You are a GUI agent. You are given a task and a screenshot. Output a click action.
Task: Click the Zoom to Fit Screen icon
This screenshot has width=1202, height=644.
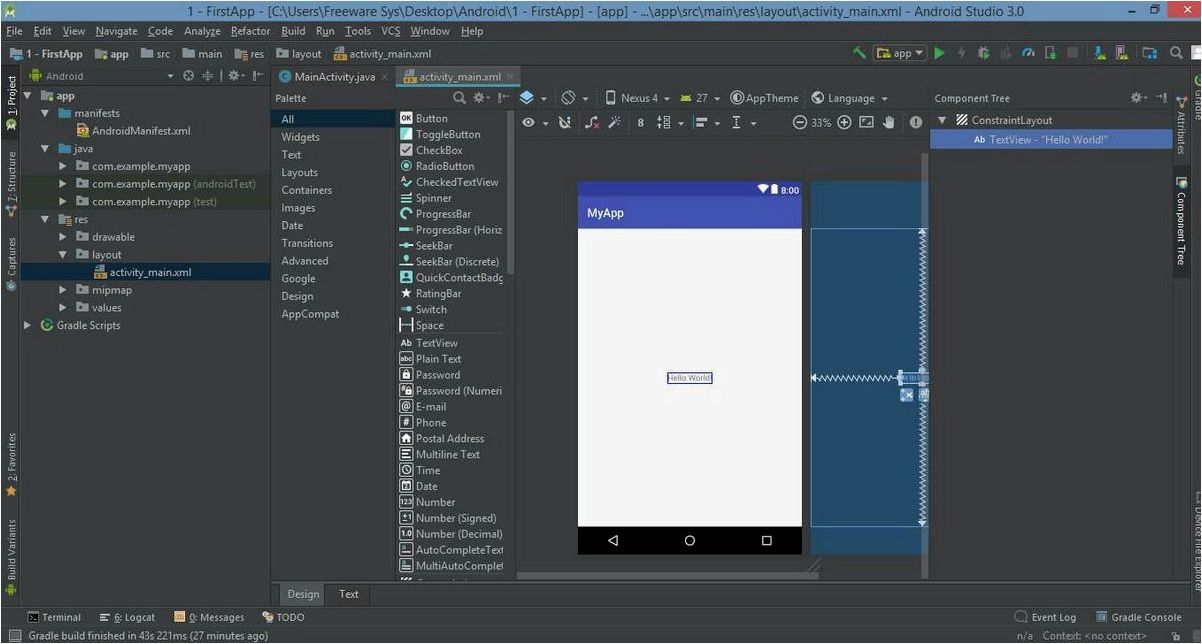[866, 123]
